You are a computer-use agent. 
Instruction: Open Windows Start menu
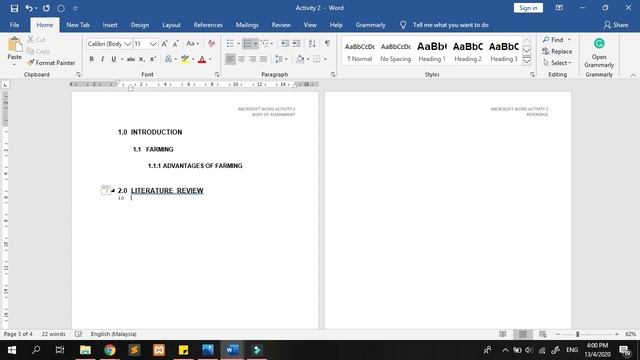pyautogui.click(x=12, y=350)
